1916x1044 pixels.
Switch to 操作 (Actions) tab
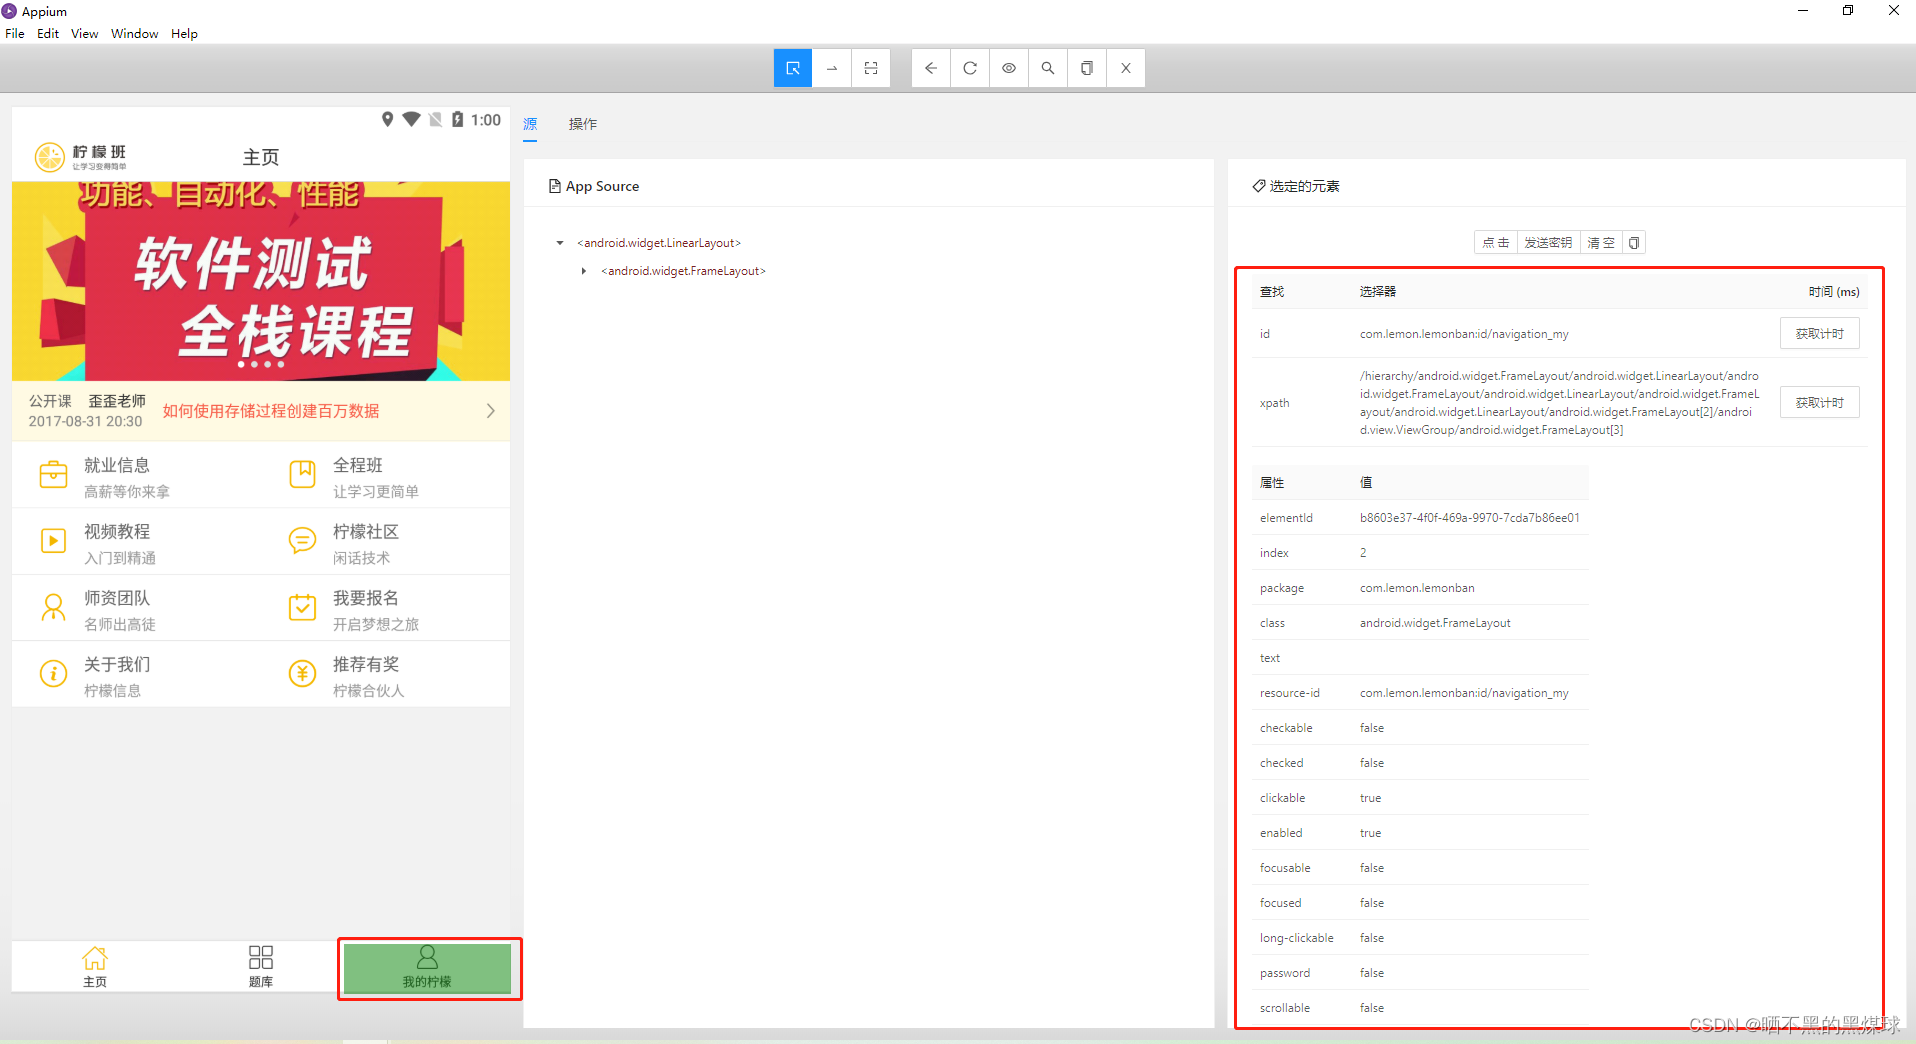click(583, 124)
